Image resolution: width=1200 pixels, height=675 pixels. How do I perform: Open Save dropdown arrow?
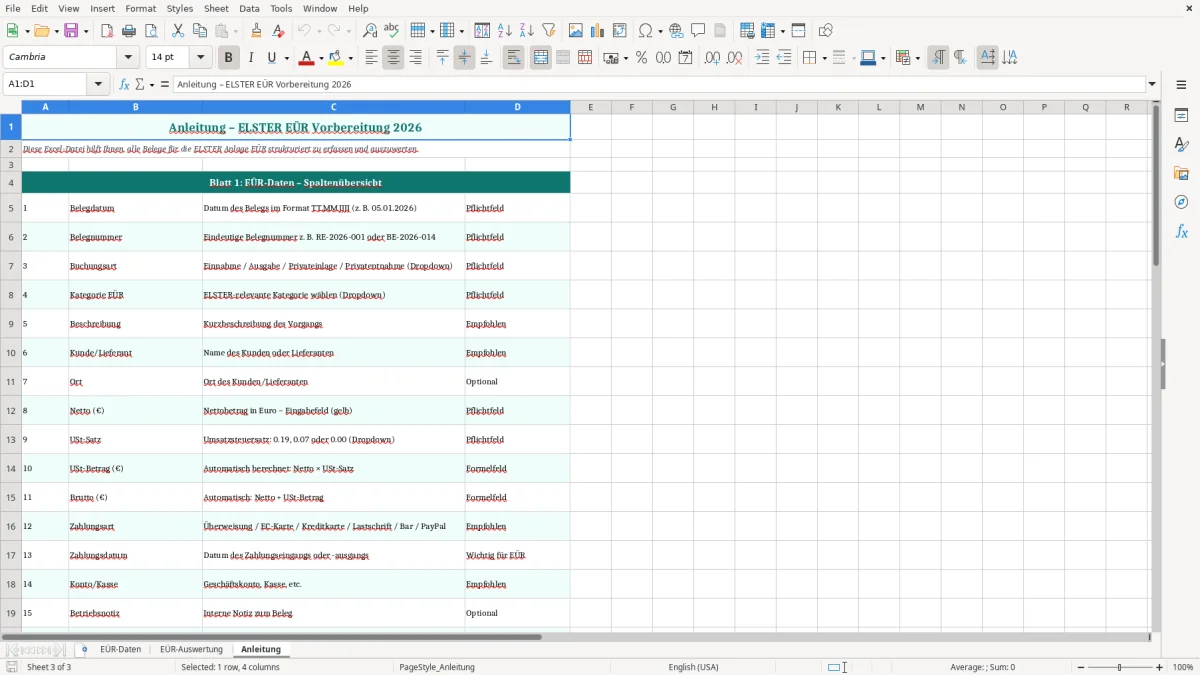pos(85,31)
